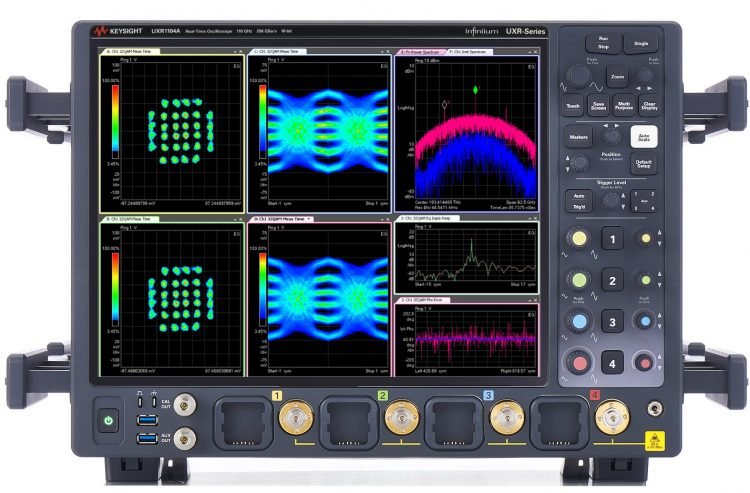
Task: Select the D: Ch1 32QAM Meas Time tab
Action: 279,219
